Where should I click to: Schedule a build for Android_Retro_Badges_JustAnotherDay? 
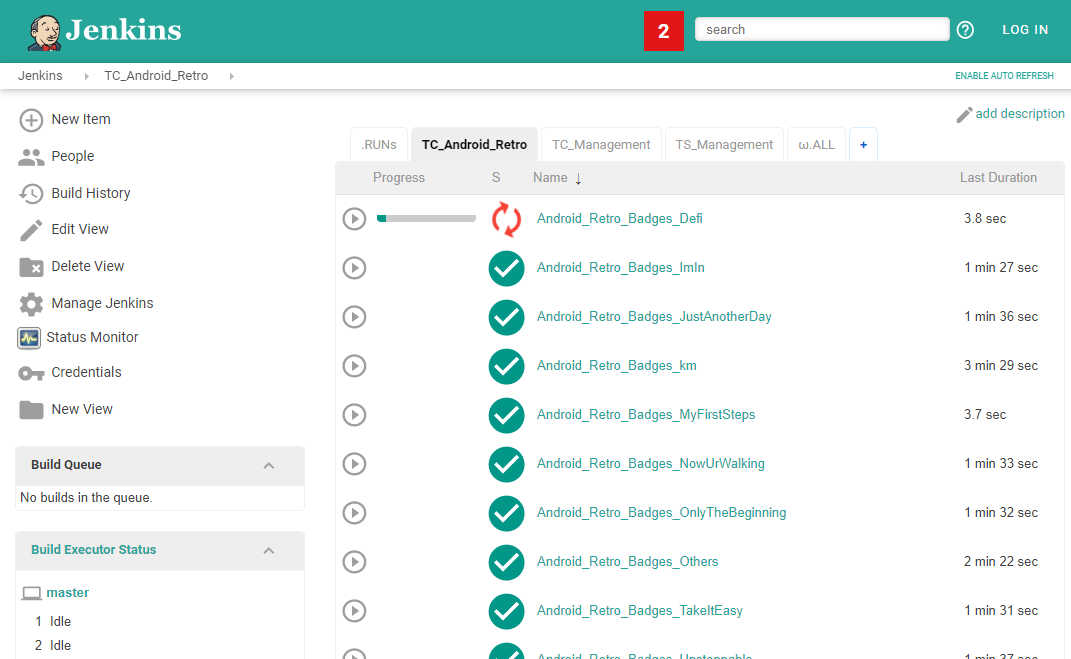click(x=354, y=317)
